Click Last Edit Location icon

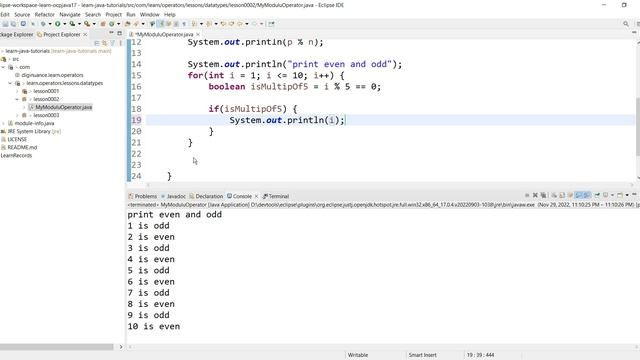(223, 24)
